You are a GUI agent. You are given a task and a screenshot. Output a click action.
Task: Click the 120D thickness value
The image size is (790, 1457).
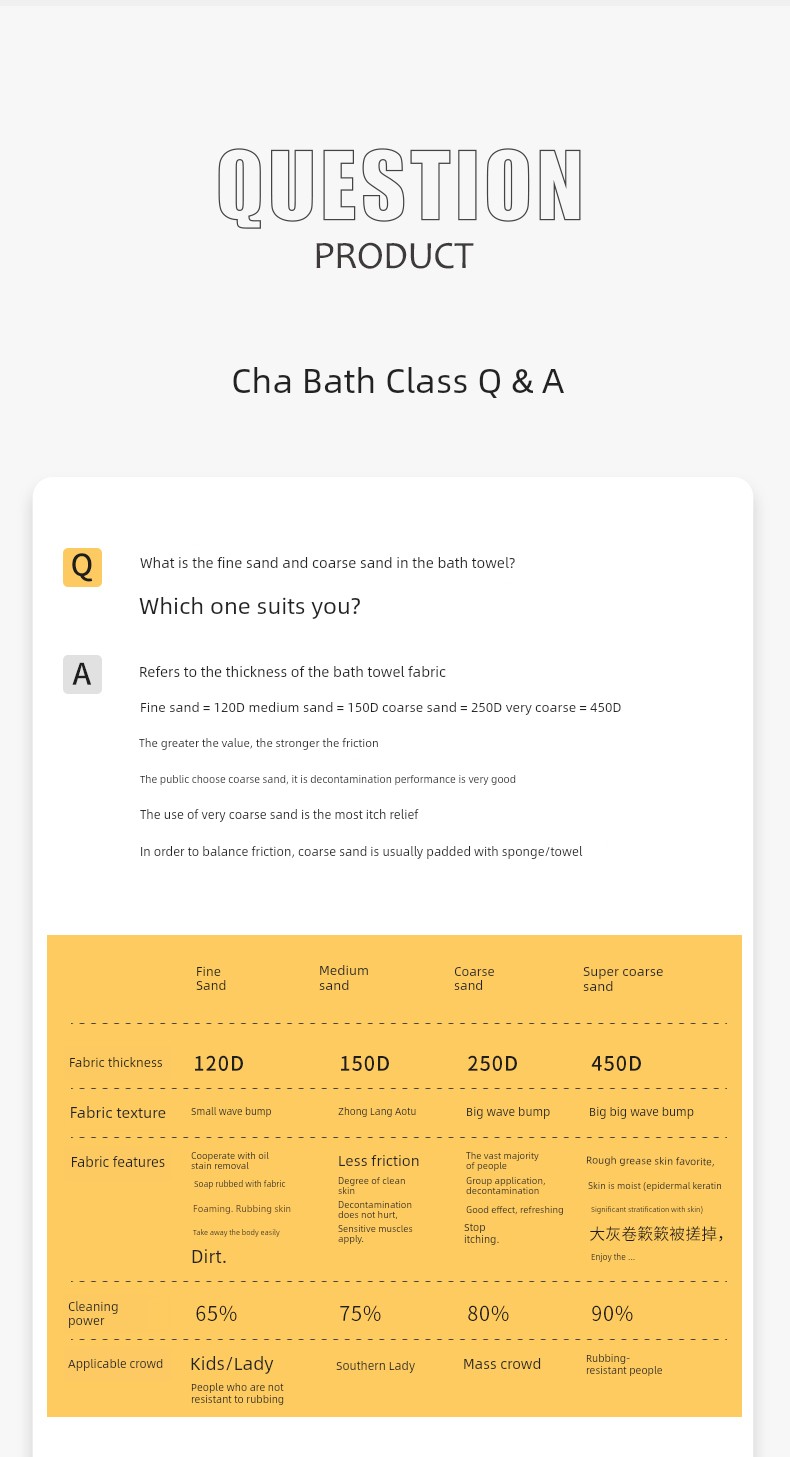tap(218, 1064)
